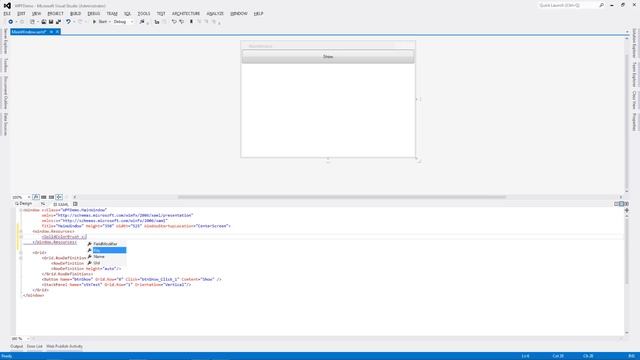Close the MainWindow.xaml document tab
Image resolution: width=640 pixels, height=360 pixels.
click(57, 32)
